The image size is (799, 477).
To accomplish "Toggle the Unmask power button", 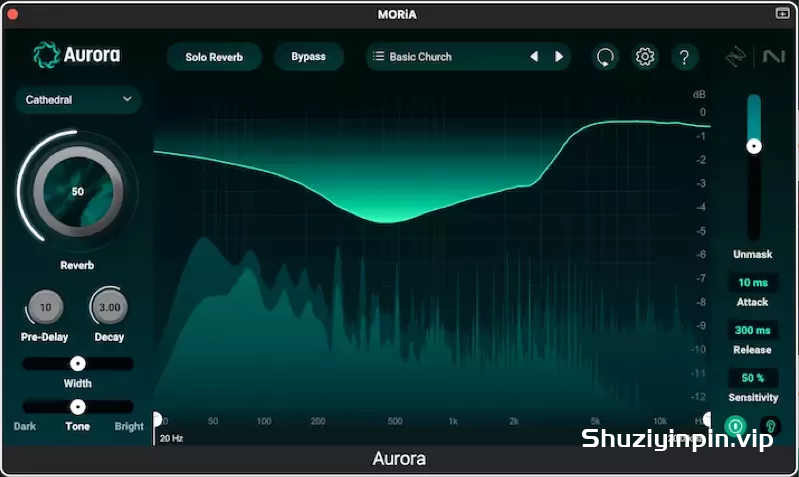I will click(x=735, y=426).
